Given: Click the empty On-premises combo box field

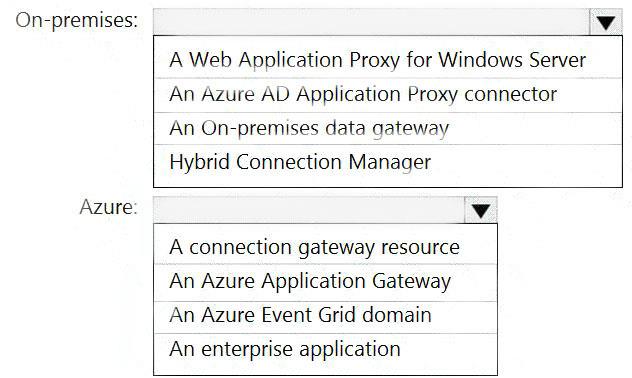Looking at the screenshot, I should pyautogui.click(x=371, y=22).
